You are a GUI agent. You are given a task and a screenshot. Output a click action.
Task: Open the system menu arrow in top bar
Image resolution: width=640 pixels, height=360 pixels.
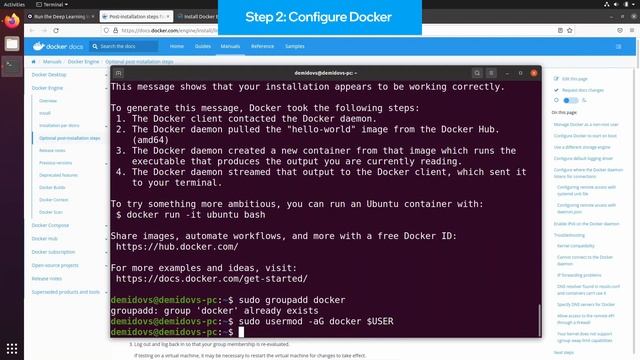coord(634,4)
